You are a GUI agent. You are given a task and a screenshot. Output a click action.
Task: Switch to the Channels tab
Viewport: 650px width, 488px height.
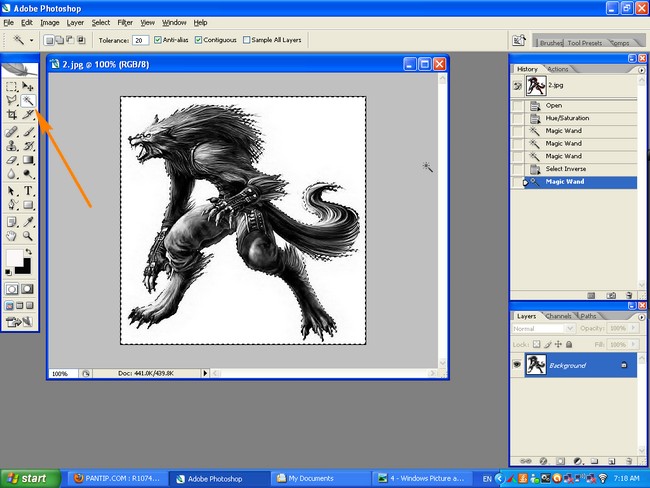[x=558, y=316]
